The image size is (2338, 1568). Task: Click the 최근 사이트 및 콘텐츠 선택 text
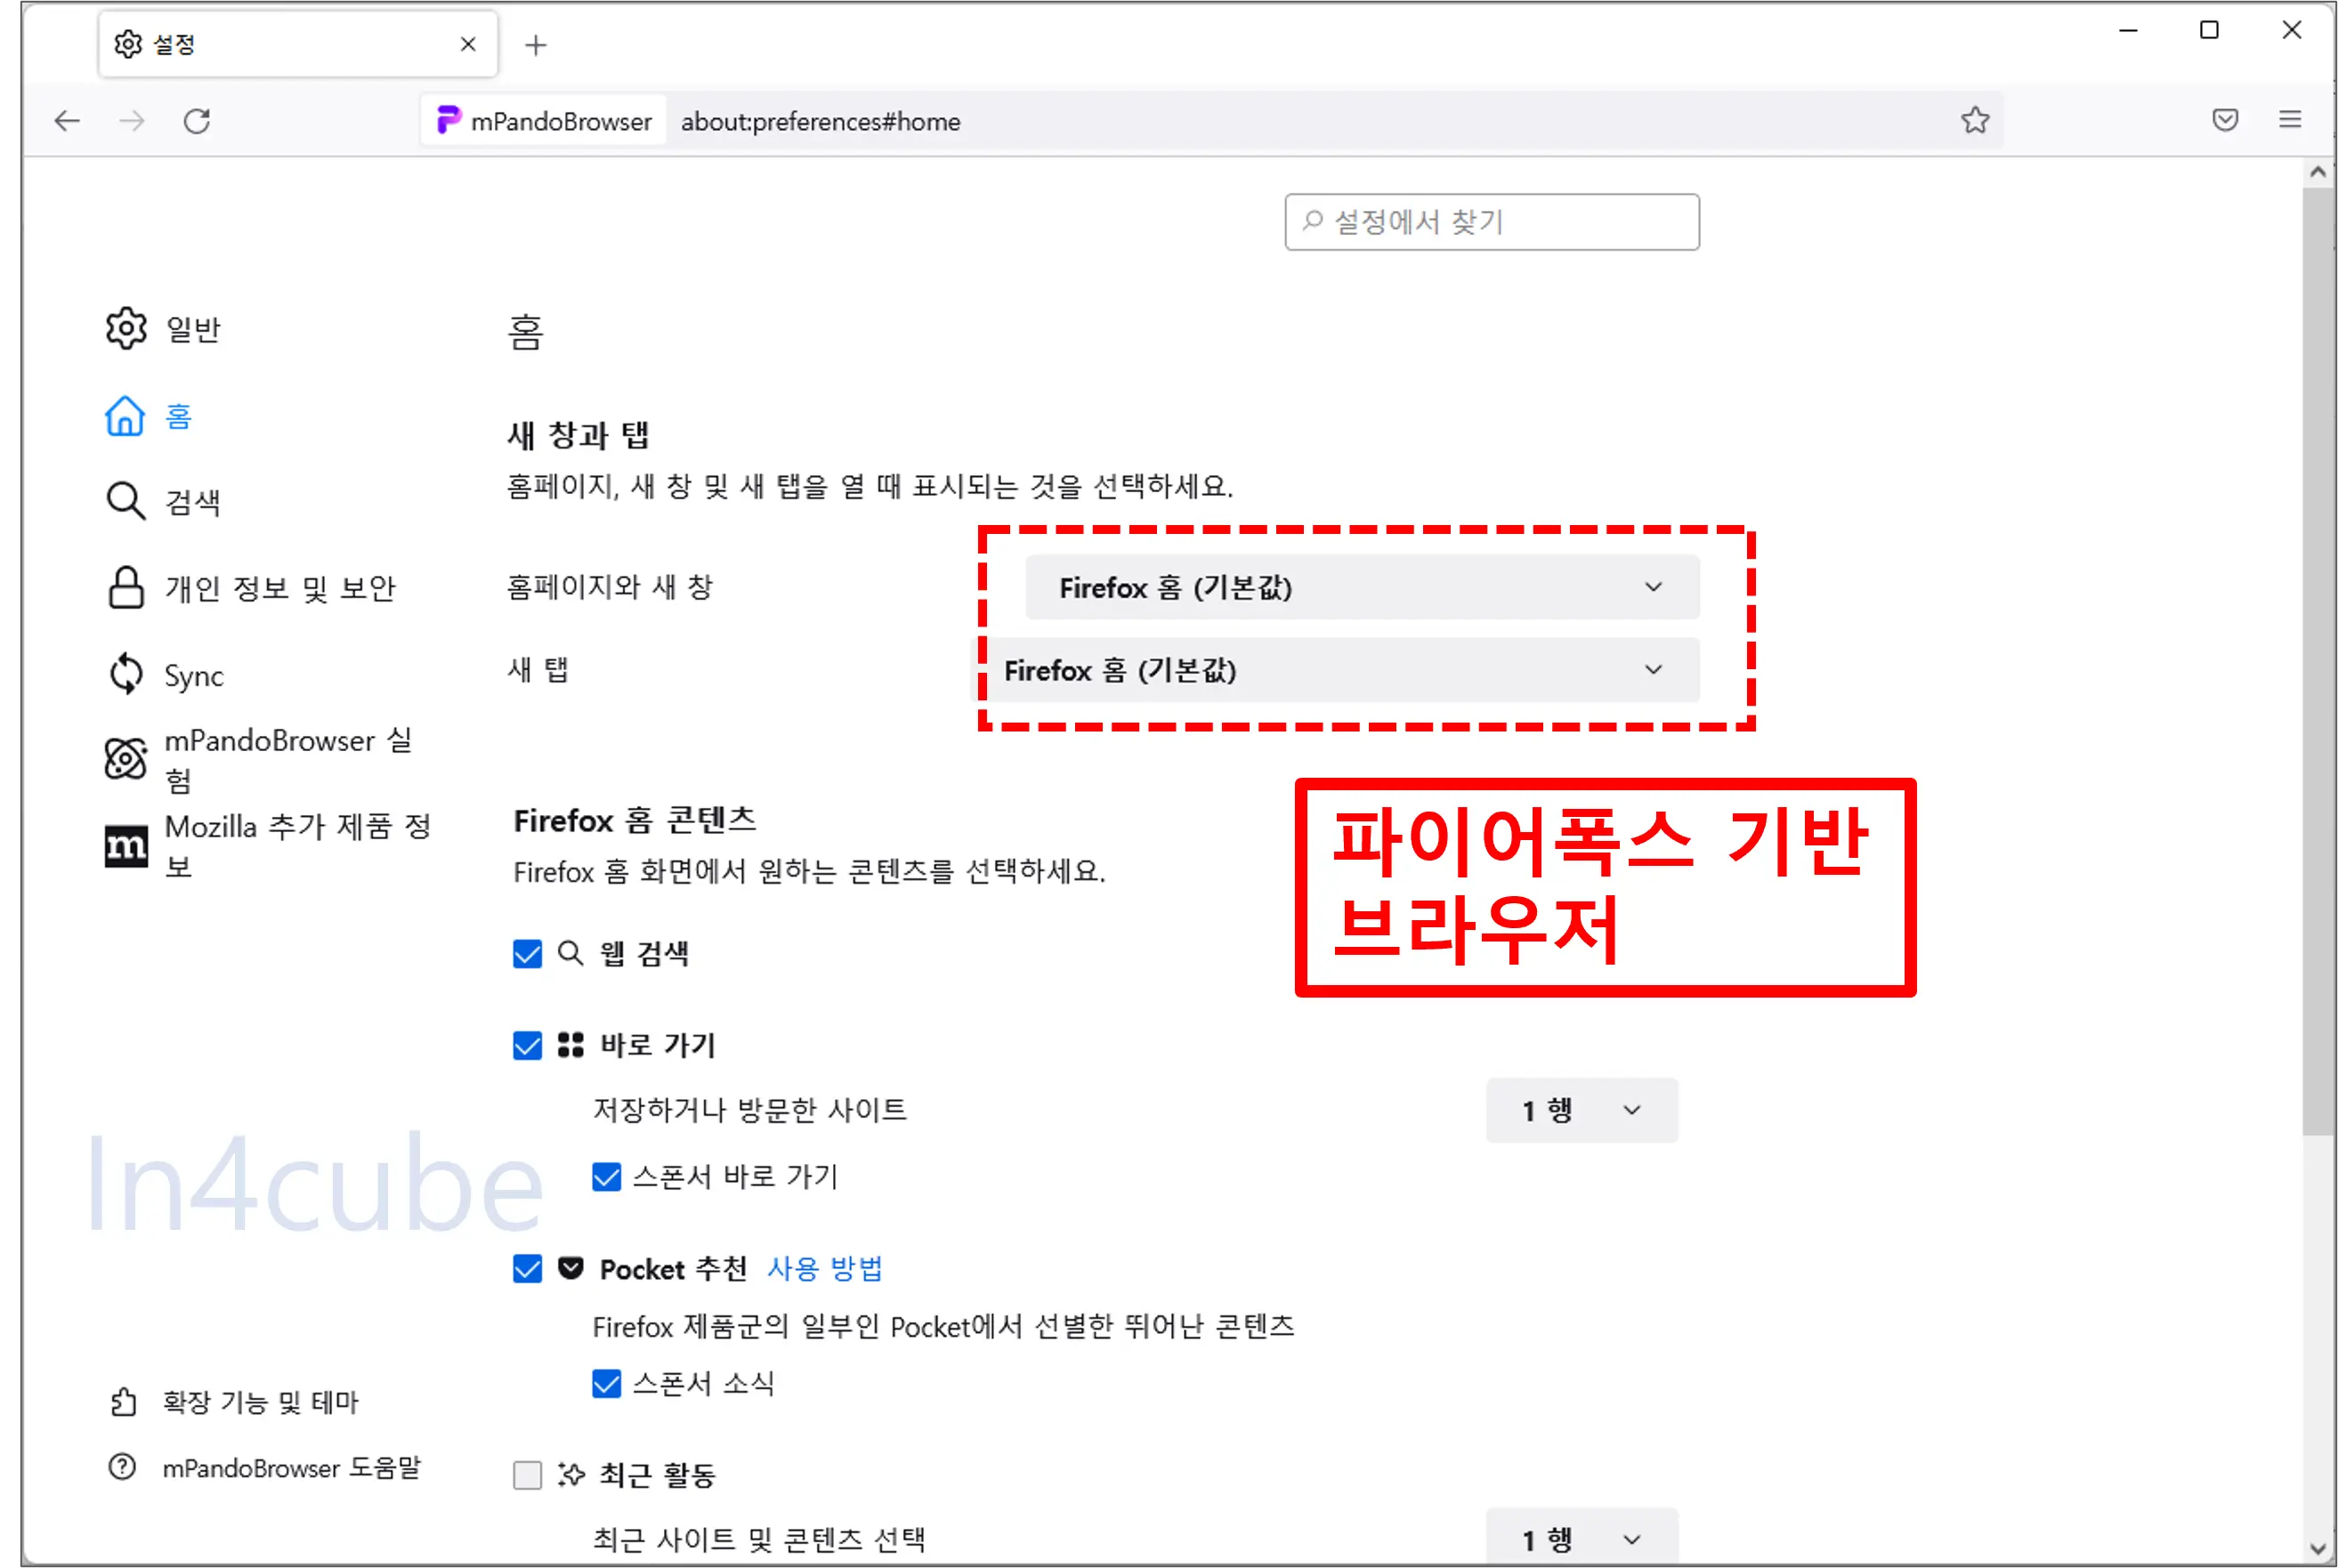(759, 1539)
